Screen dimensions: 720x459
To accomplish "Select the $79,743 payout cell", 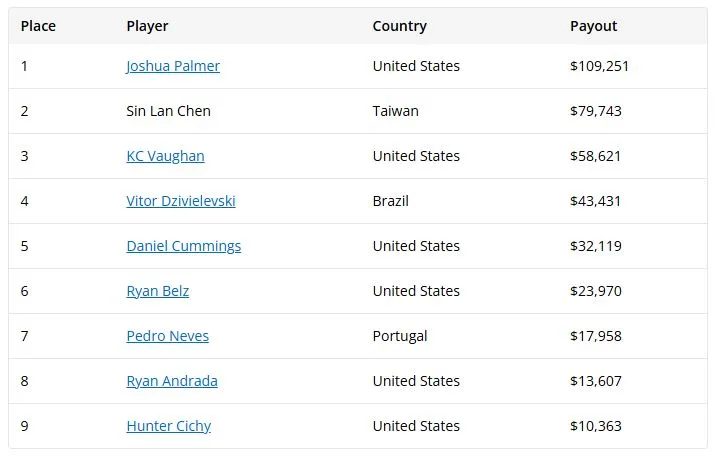I will pyautogui.click(x=596, y=111).
